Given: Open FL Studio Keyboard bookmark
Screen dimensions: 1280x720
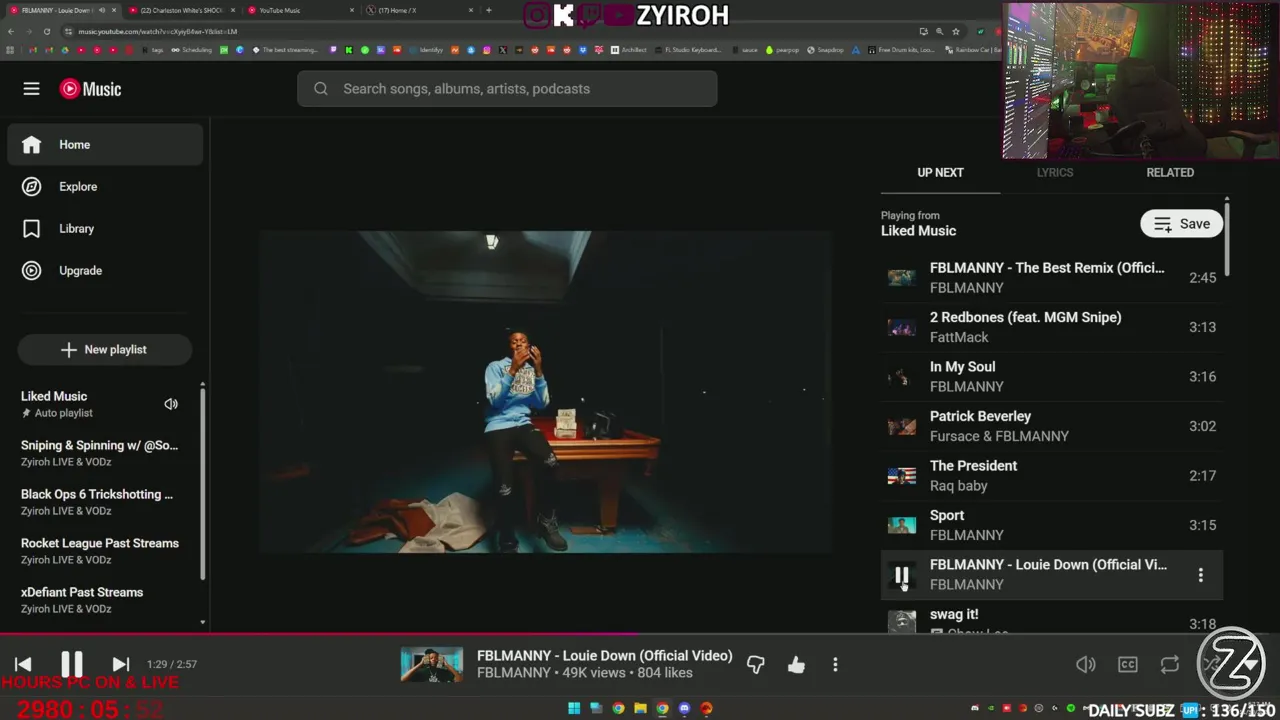Looking at the screenshot, I should pyautogui.click(x=686, y=50).
